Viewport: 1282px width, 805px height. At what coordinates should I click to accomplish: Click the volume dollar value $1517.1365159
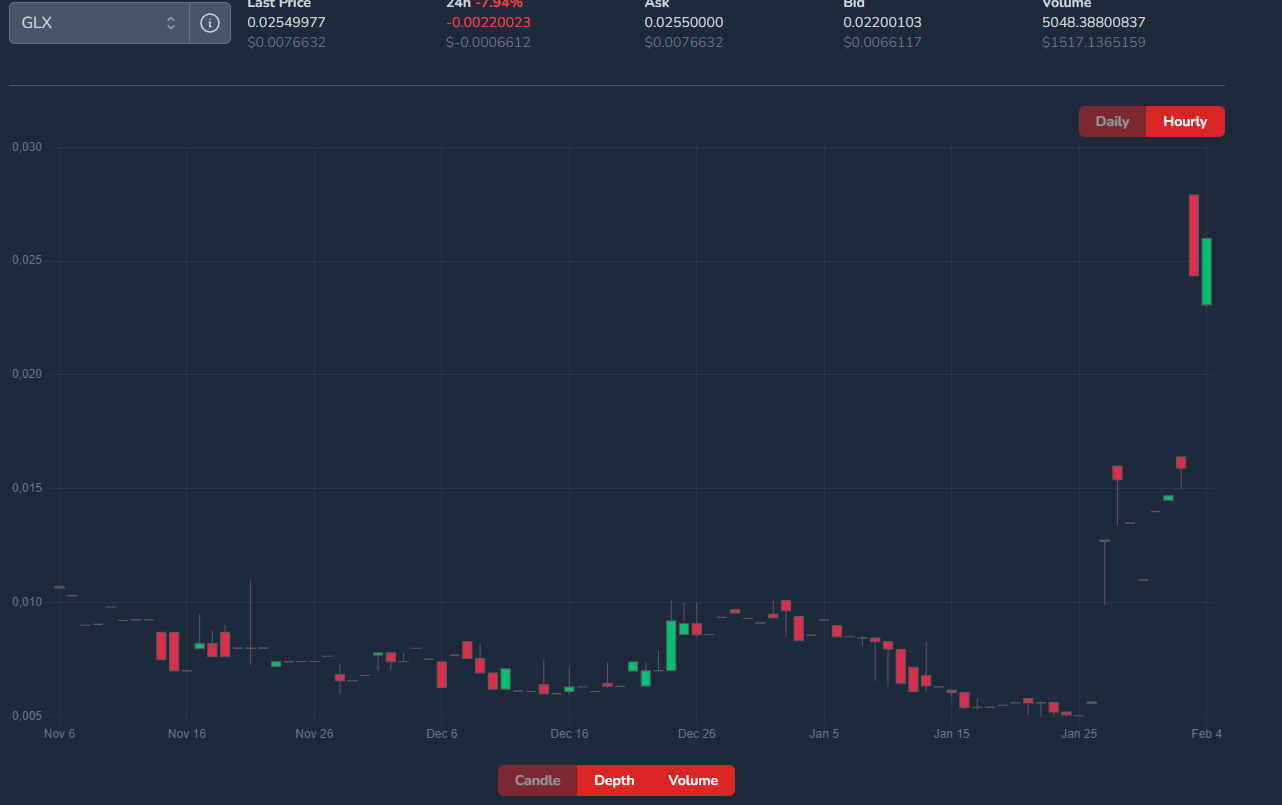(1094, 43)
